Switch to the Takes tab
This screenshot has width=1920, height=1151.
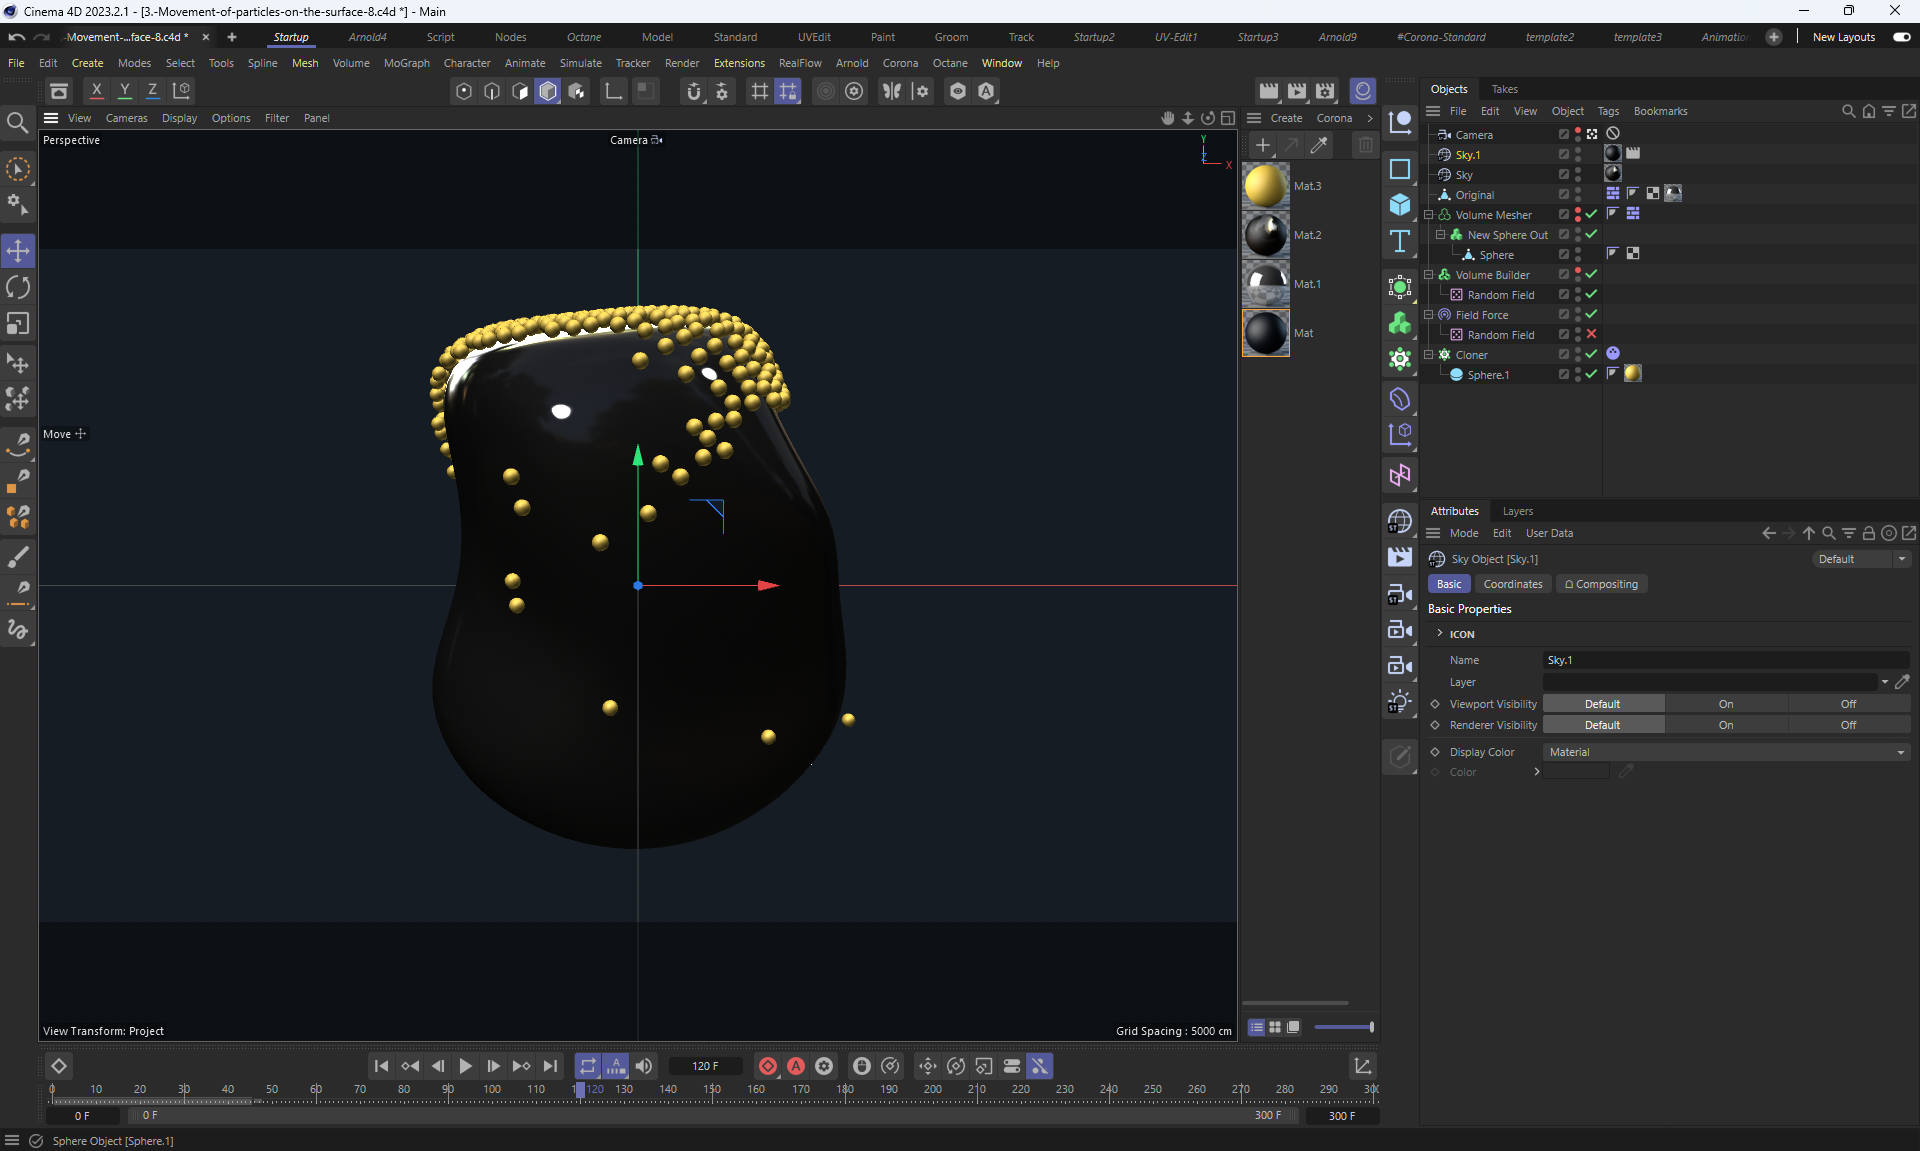click(x=1504, y=89)
